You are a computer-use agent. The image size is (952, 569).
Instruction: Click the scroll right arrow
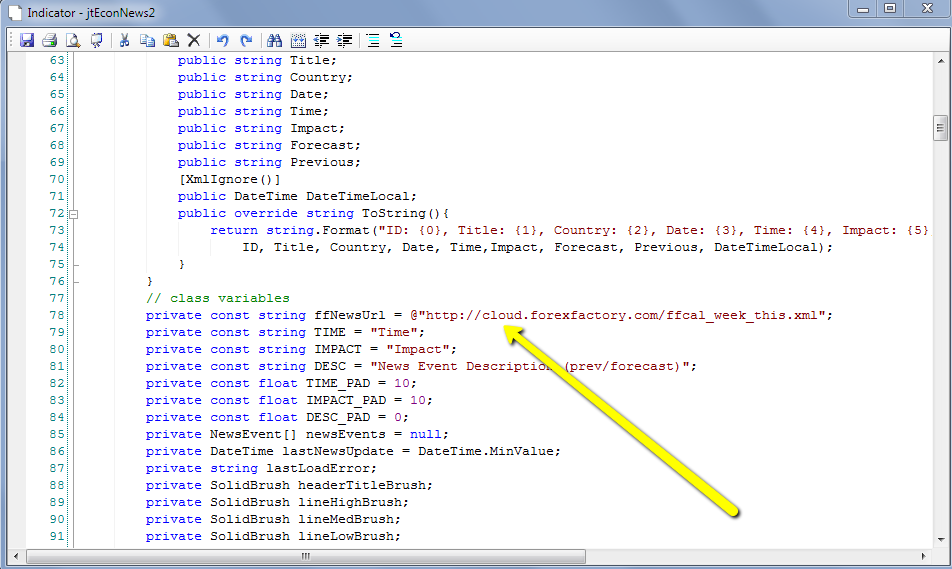[x=923, y=556]
